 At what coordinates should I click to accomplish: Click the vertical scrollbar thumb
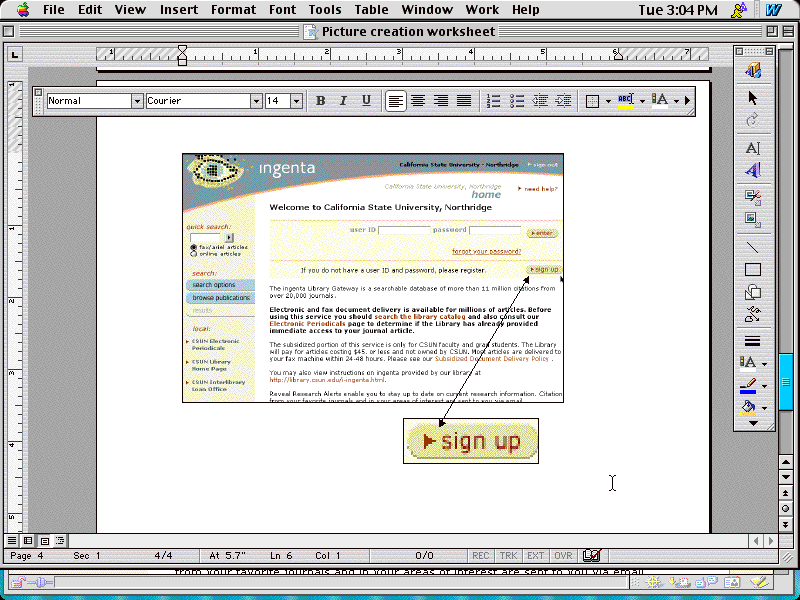coord(785,382)
